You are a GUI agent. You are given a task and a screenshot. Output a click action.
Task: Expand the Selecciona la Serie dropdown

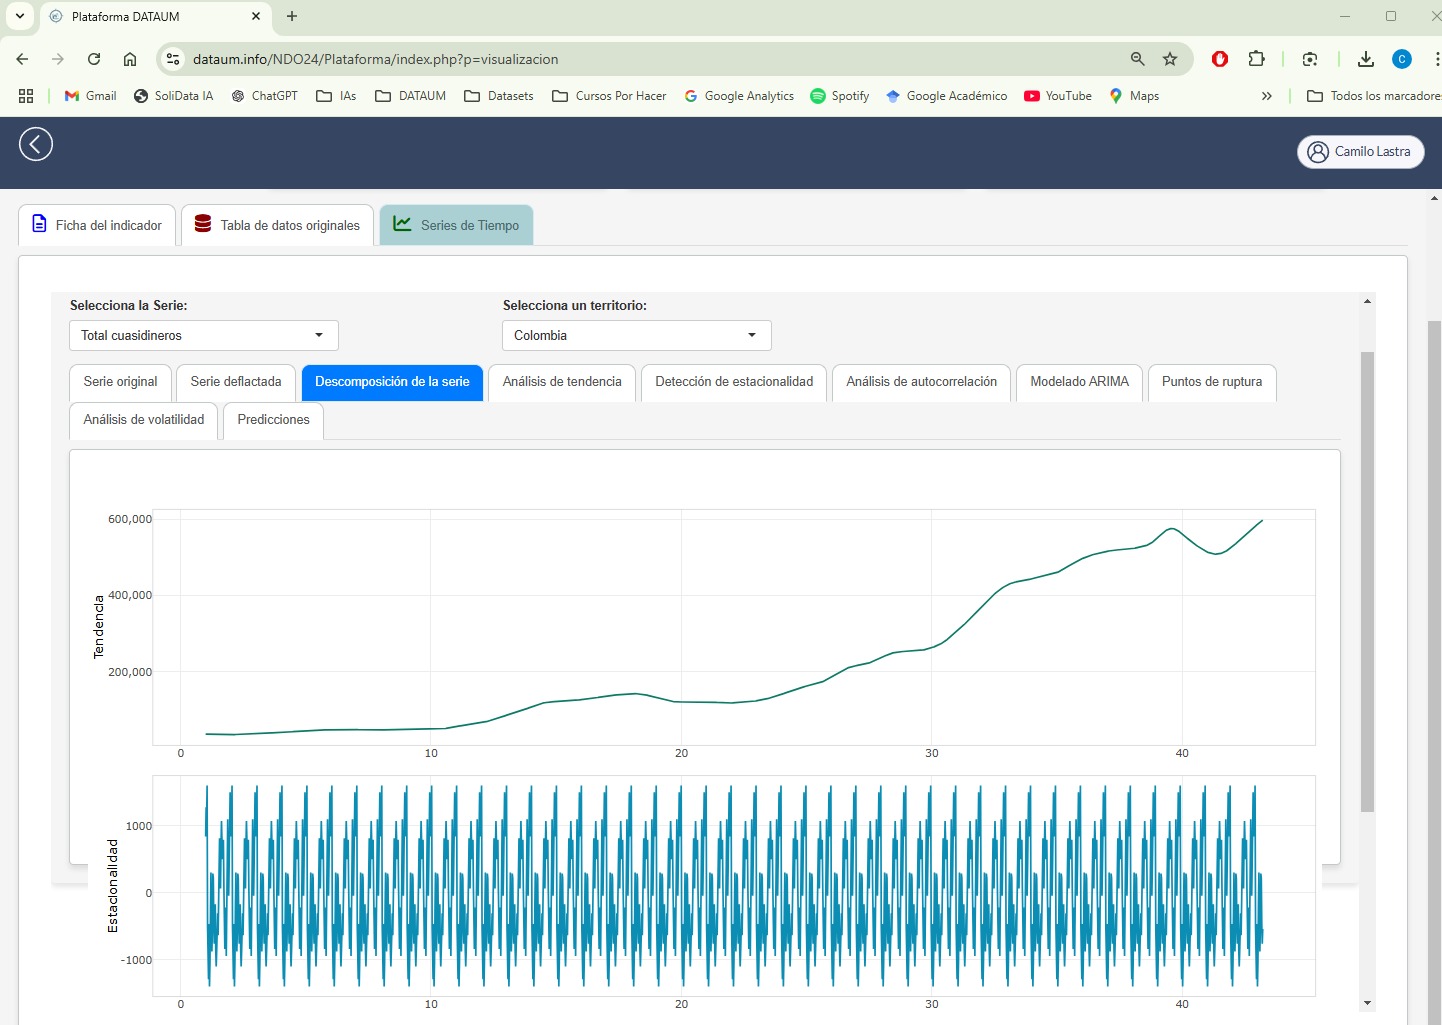point(203,335)
